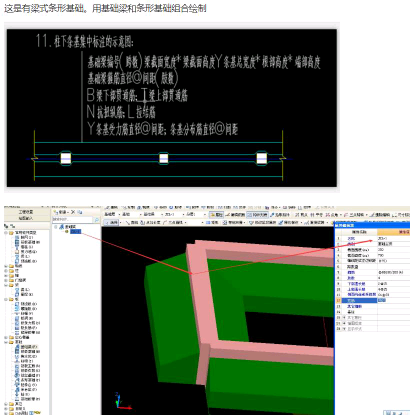
Task: Open the edit rebar toolbar button
Action: point(236,215)
